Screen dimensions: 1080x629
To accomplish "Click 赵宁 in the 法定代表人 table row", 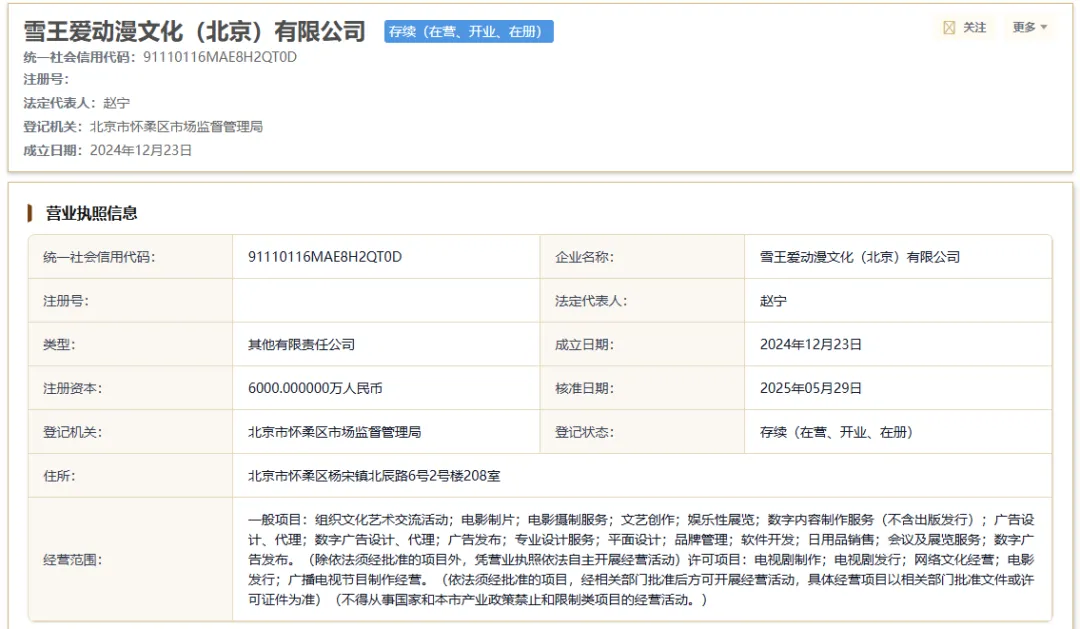I will coord(773,301).
